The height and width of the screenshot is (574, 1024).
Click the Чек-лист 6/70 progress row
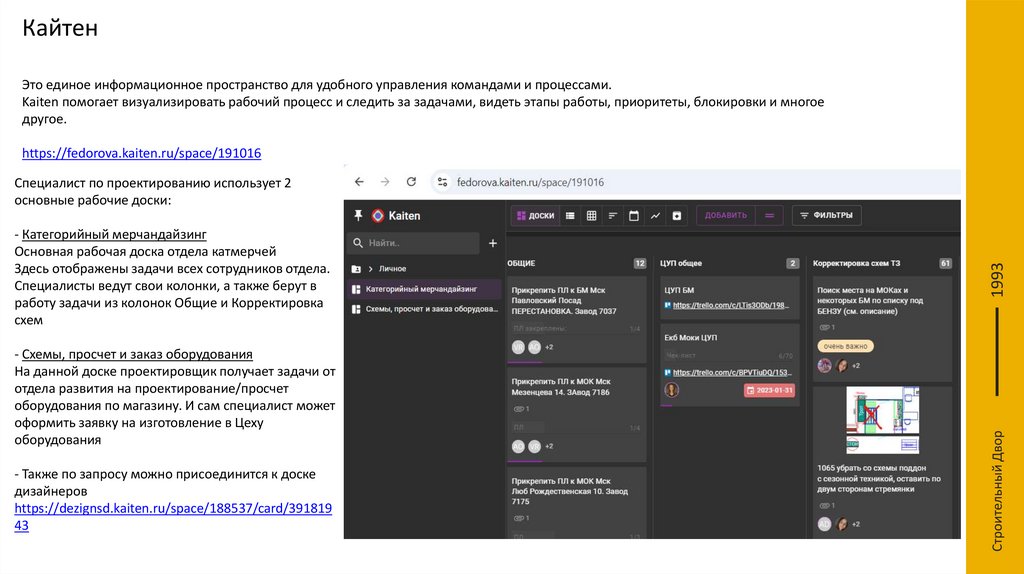[x=729, y=356]
